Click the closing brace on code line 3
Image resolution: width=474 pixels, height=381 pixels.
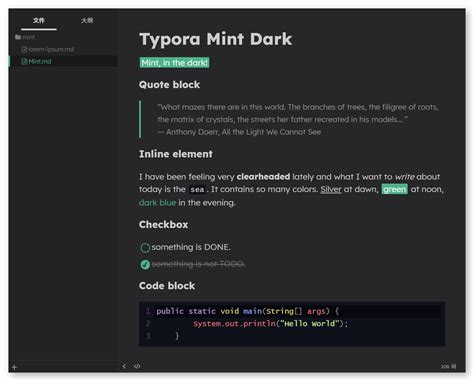pos(177,336)
